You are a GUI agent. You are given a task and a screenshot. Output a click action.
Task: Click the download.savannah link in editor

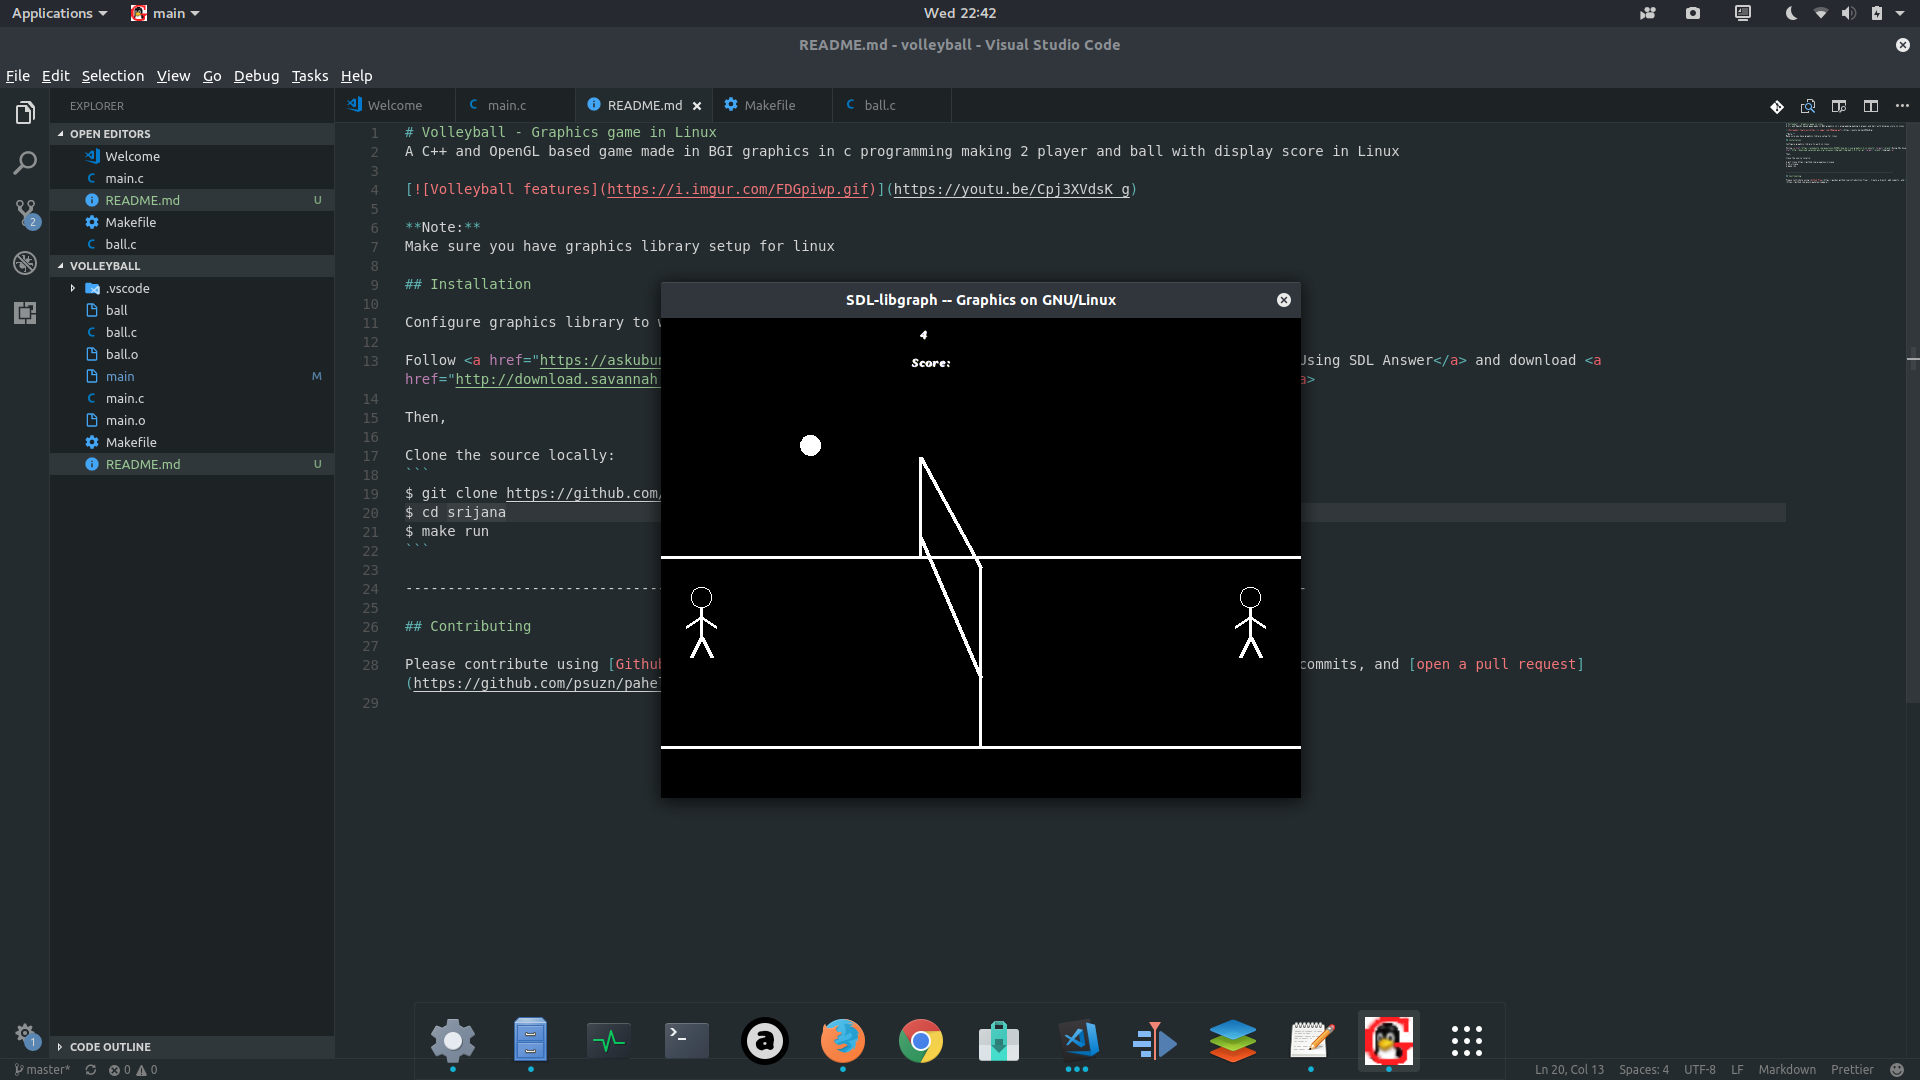[557, 380]
